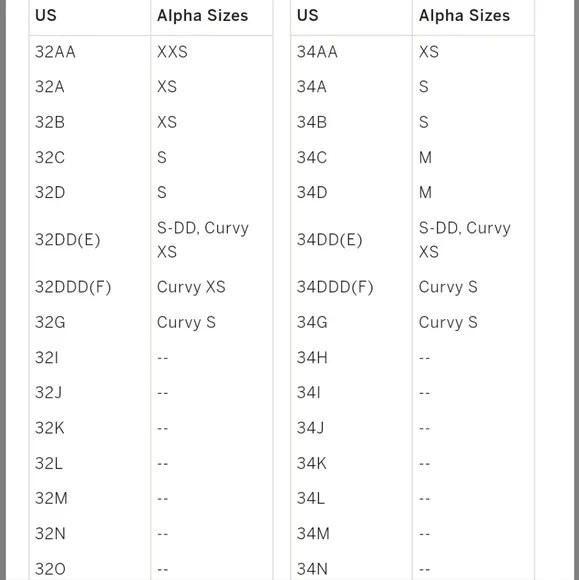
Task: Click the left table US header
Action: [46, 16]
